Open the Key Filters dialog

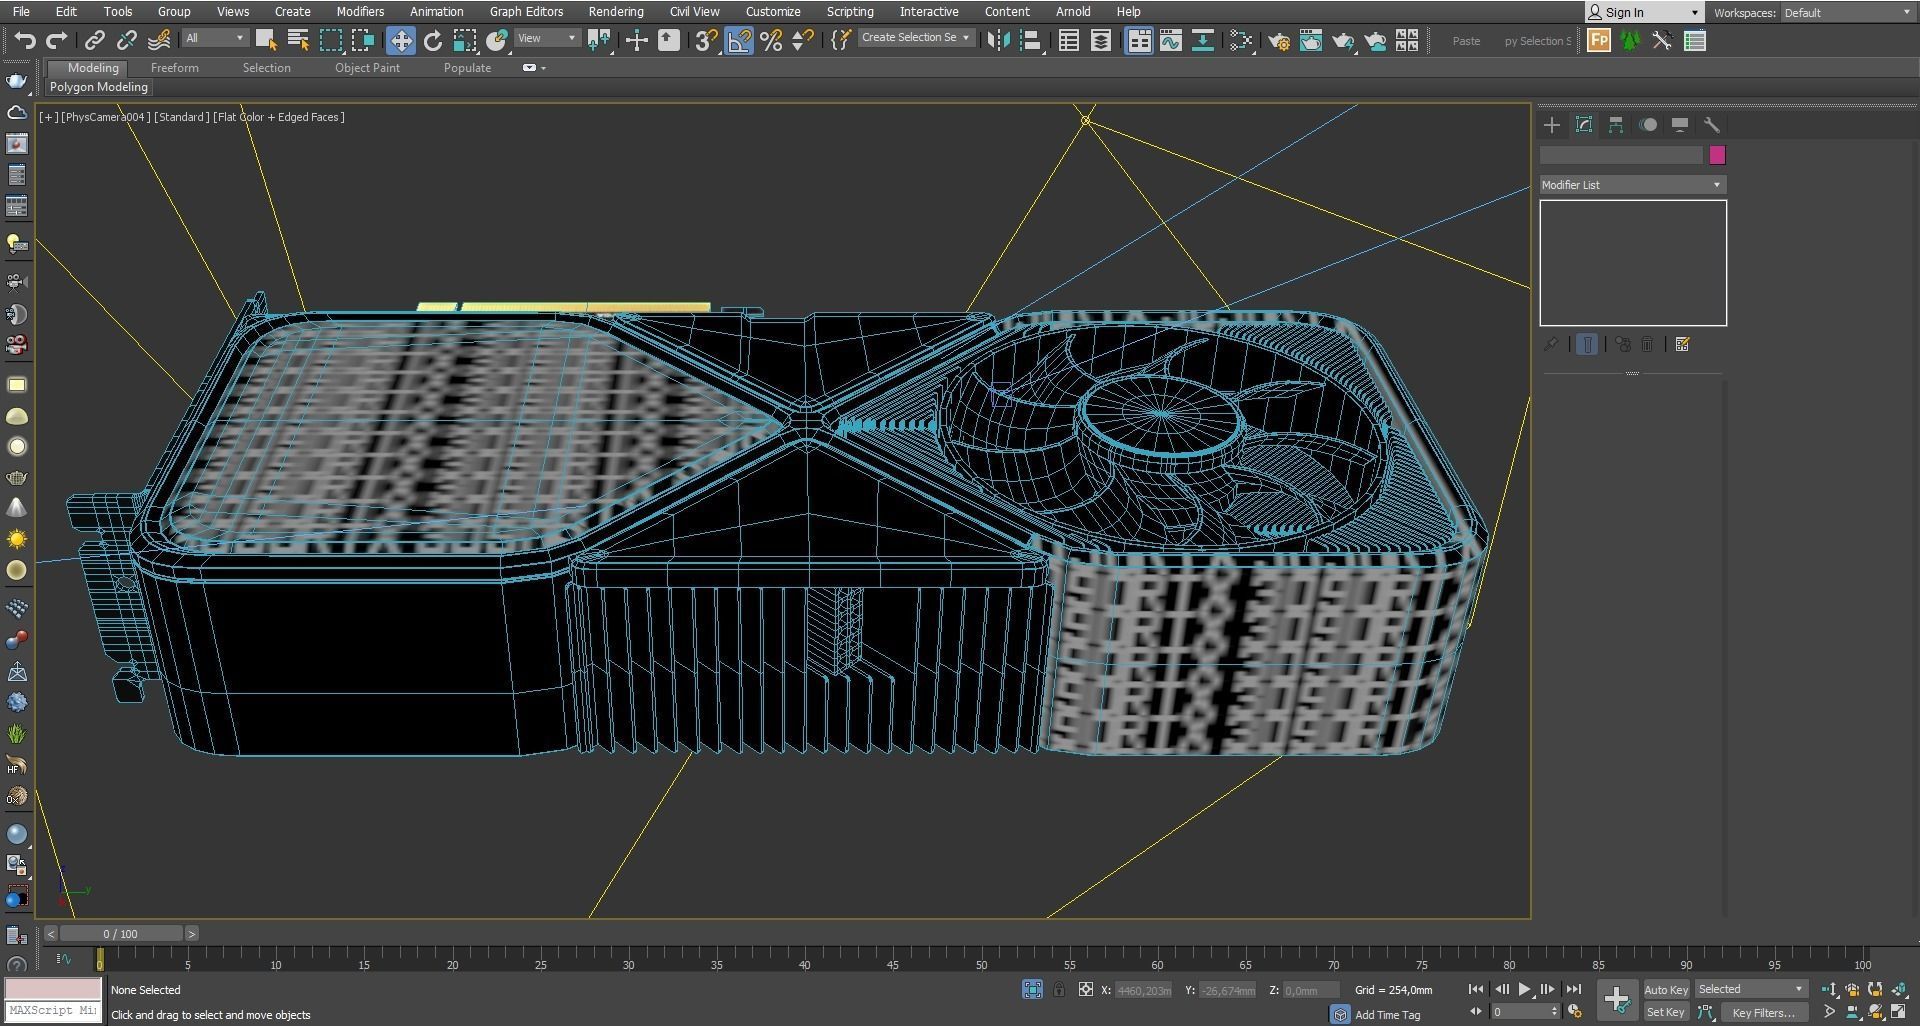(1763, 1012)
